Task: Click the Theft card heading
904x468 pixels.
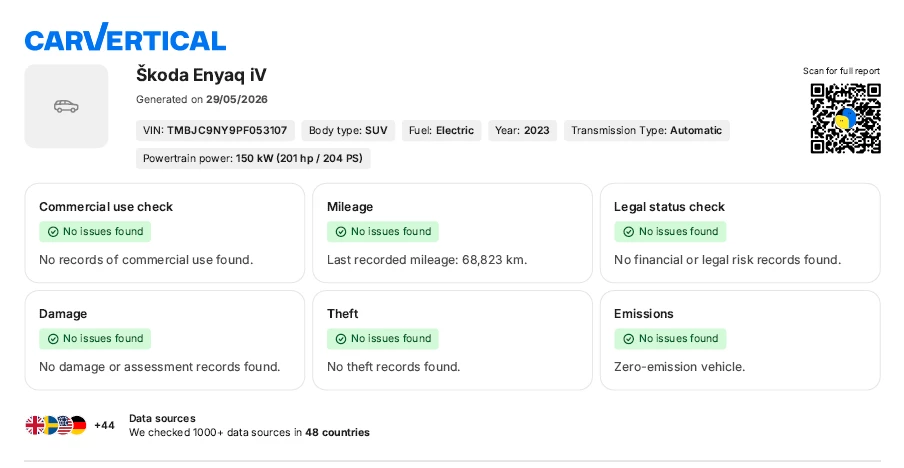Action: [342, 314]
